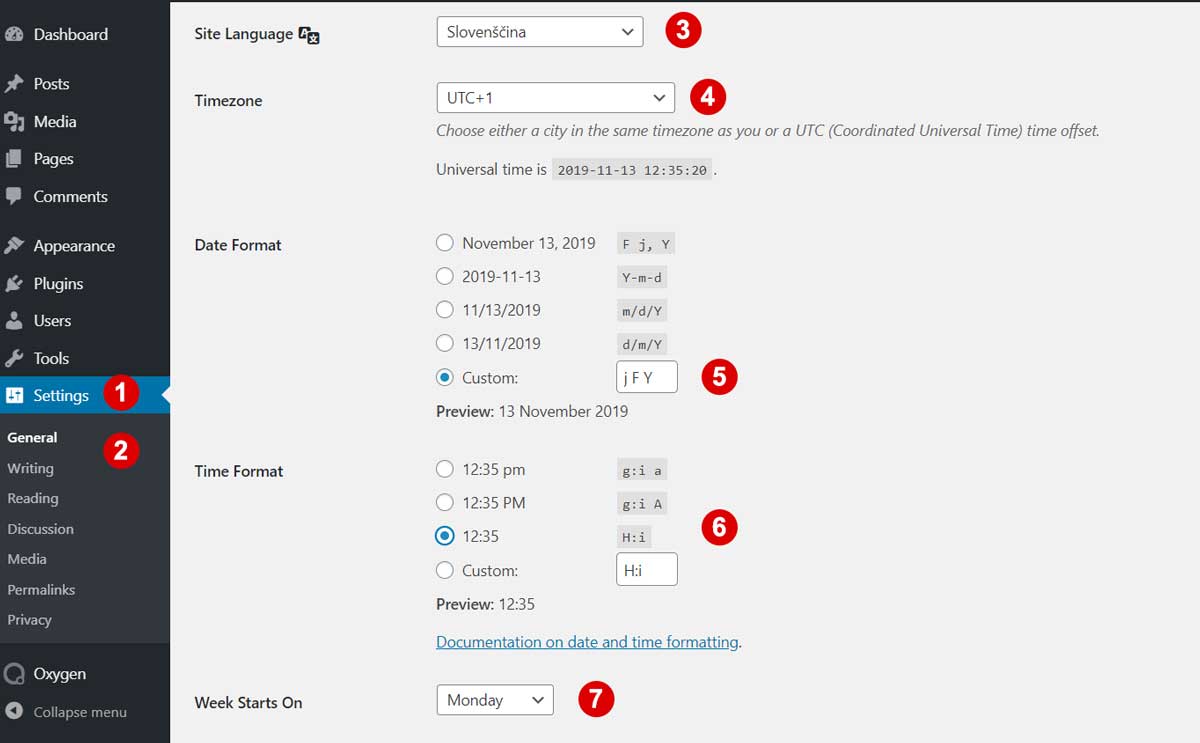
Task: Open the Permalinks settings submenu
Action: pos(41,590)
